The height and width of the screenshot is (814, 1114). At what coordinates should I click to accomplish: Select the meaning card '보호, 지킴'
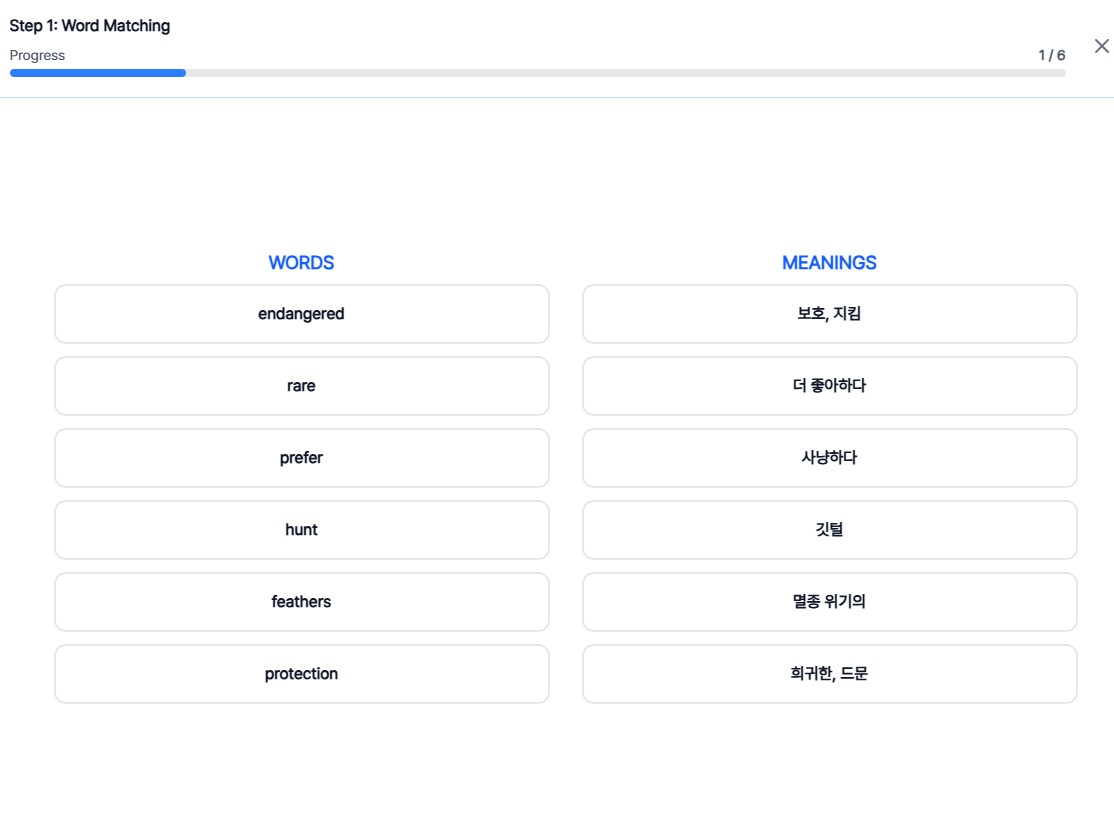[829, 314]
